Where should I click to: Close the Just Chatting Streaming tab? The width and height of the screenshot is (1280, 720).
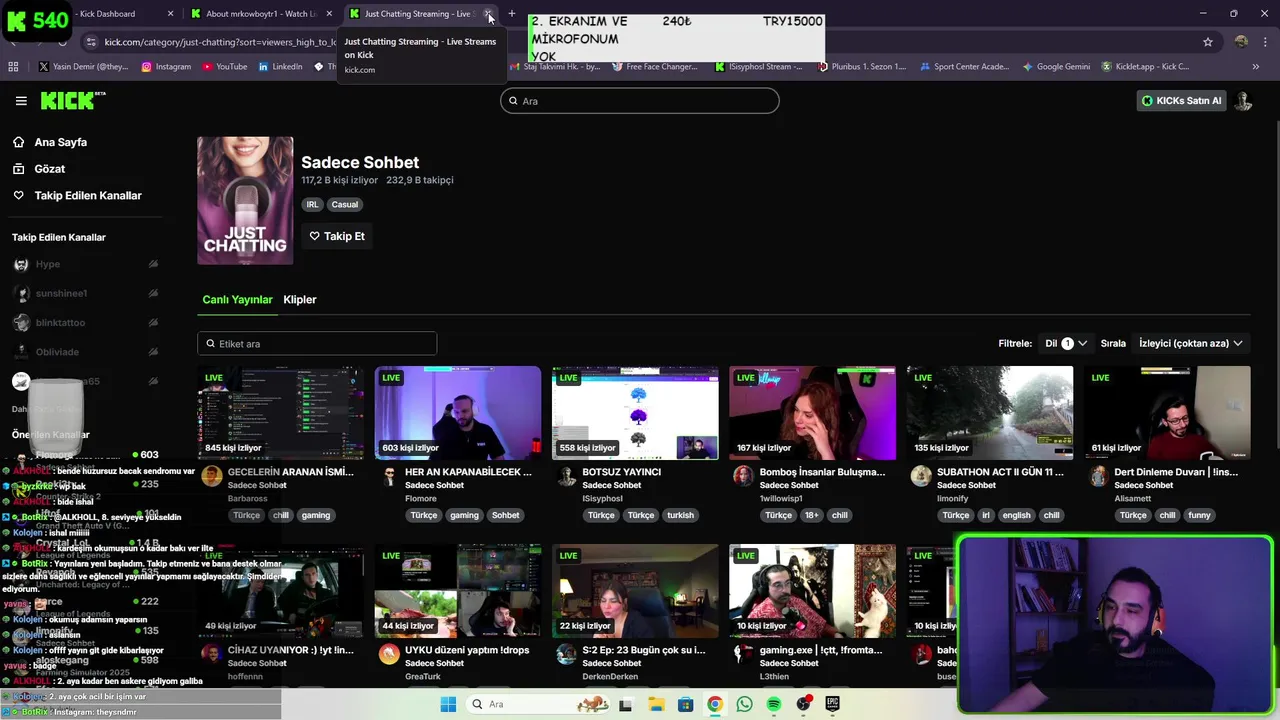(488, 14)
